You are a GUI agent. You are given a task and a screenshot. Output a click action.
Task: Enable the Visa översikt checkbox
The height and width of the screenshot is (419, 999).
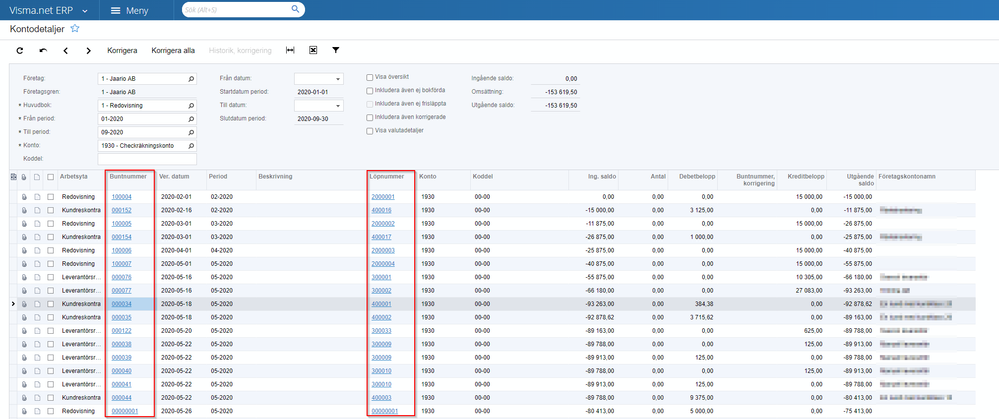pyautogui.click(x=370, y=77)
